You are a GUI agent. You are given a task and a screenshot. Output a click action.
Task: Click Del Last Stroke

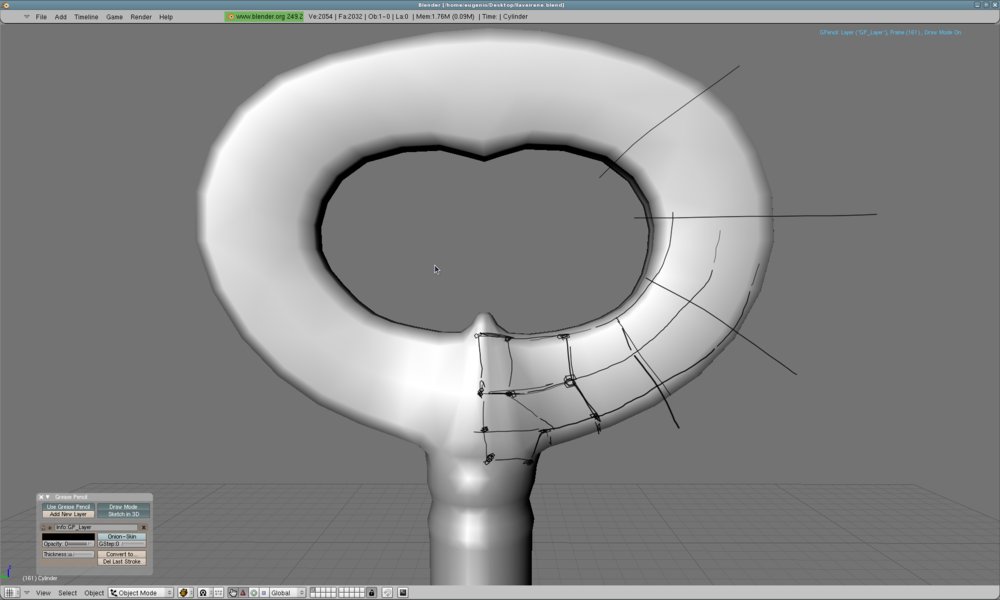point(122,562)
